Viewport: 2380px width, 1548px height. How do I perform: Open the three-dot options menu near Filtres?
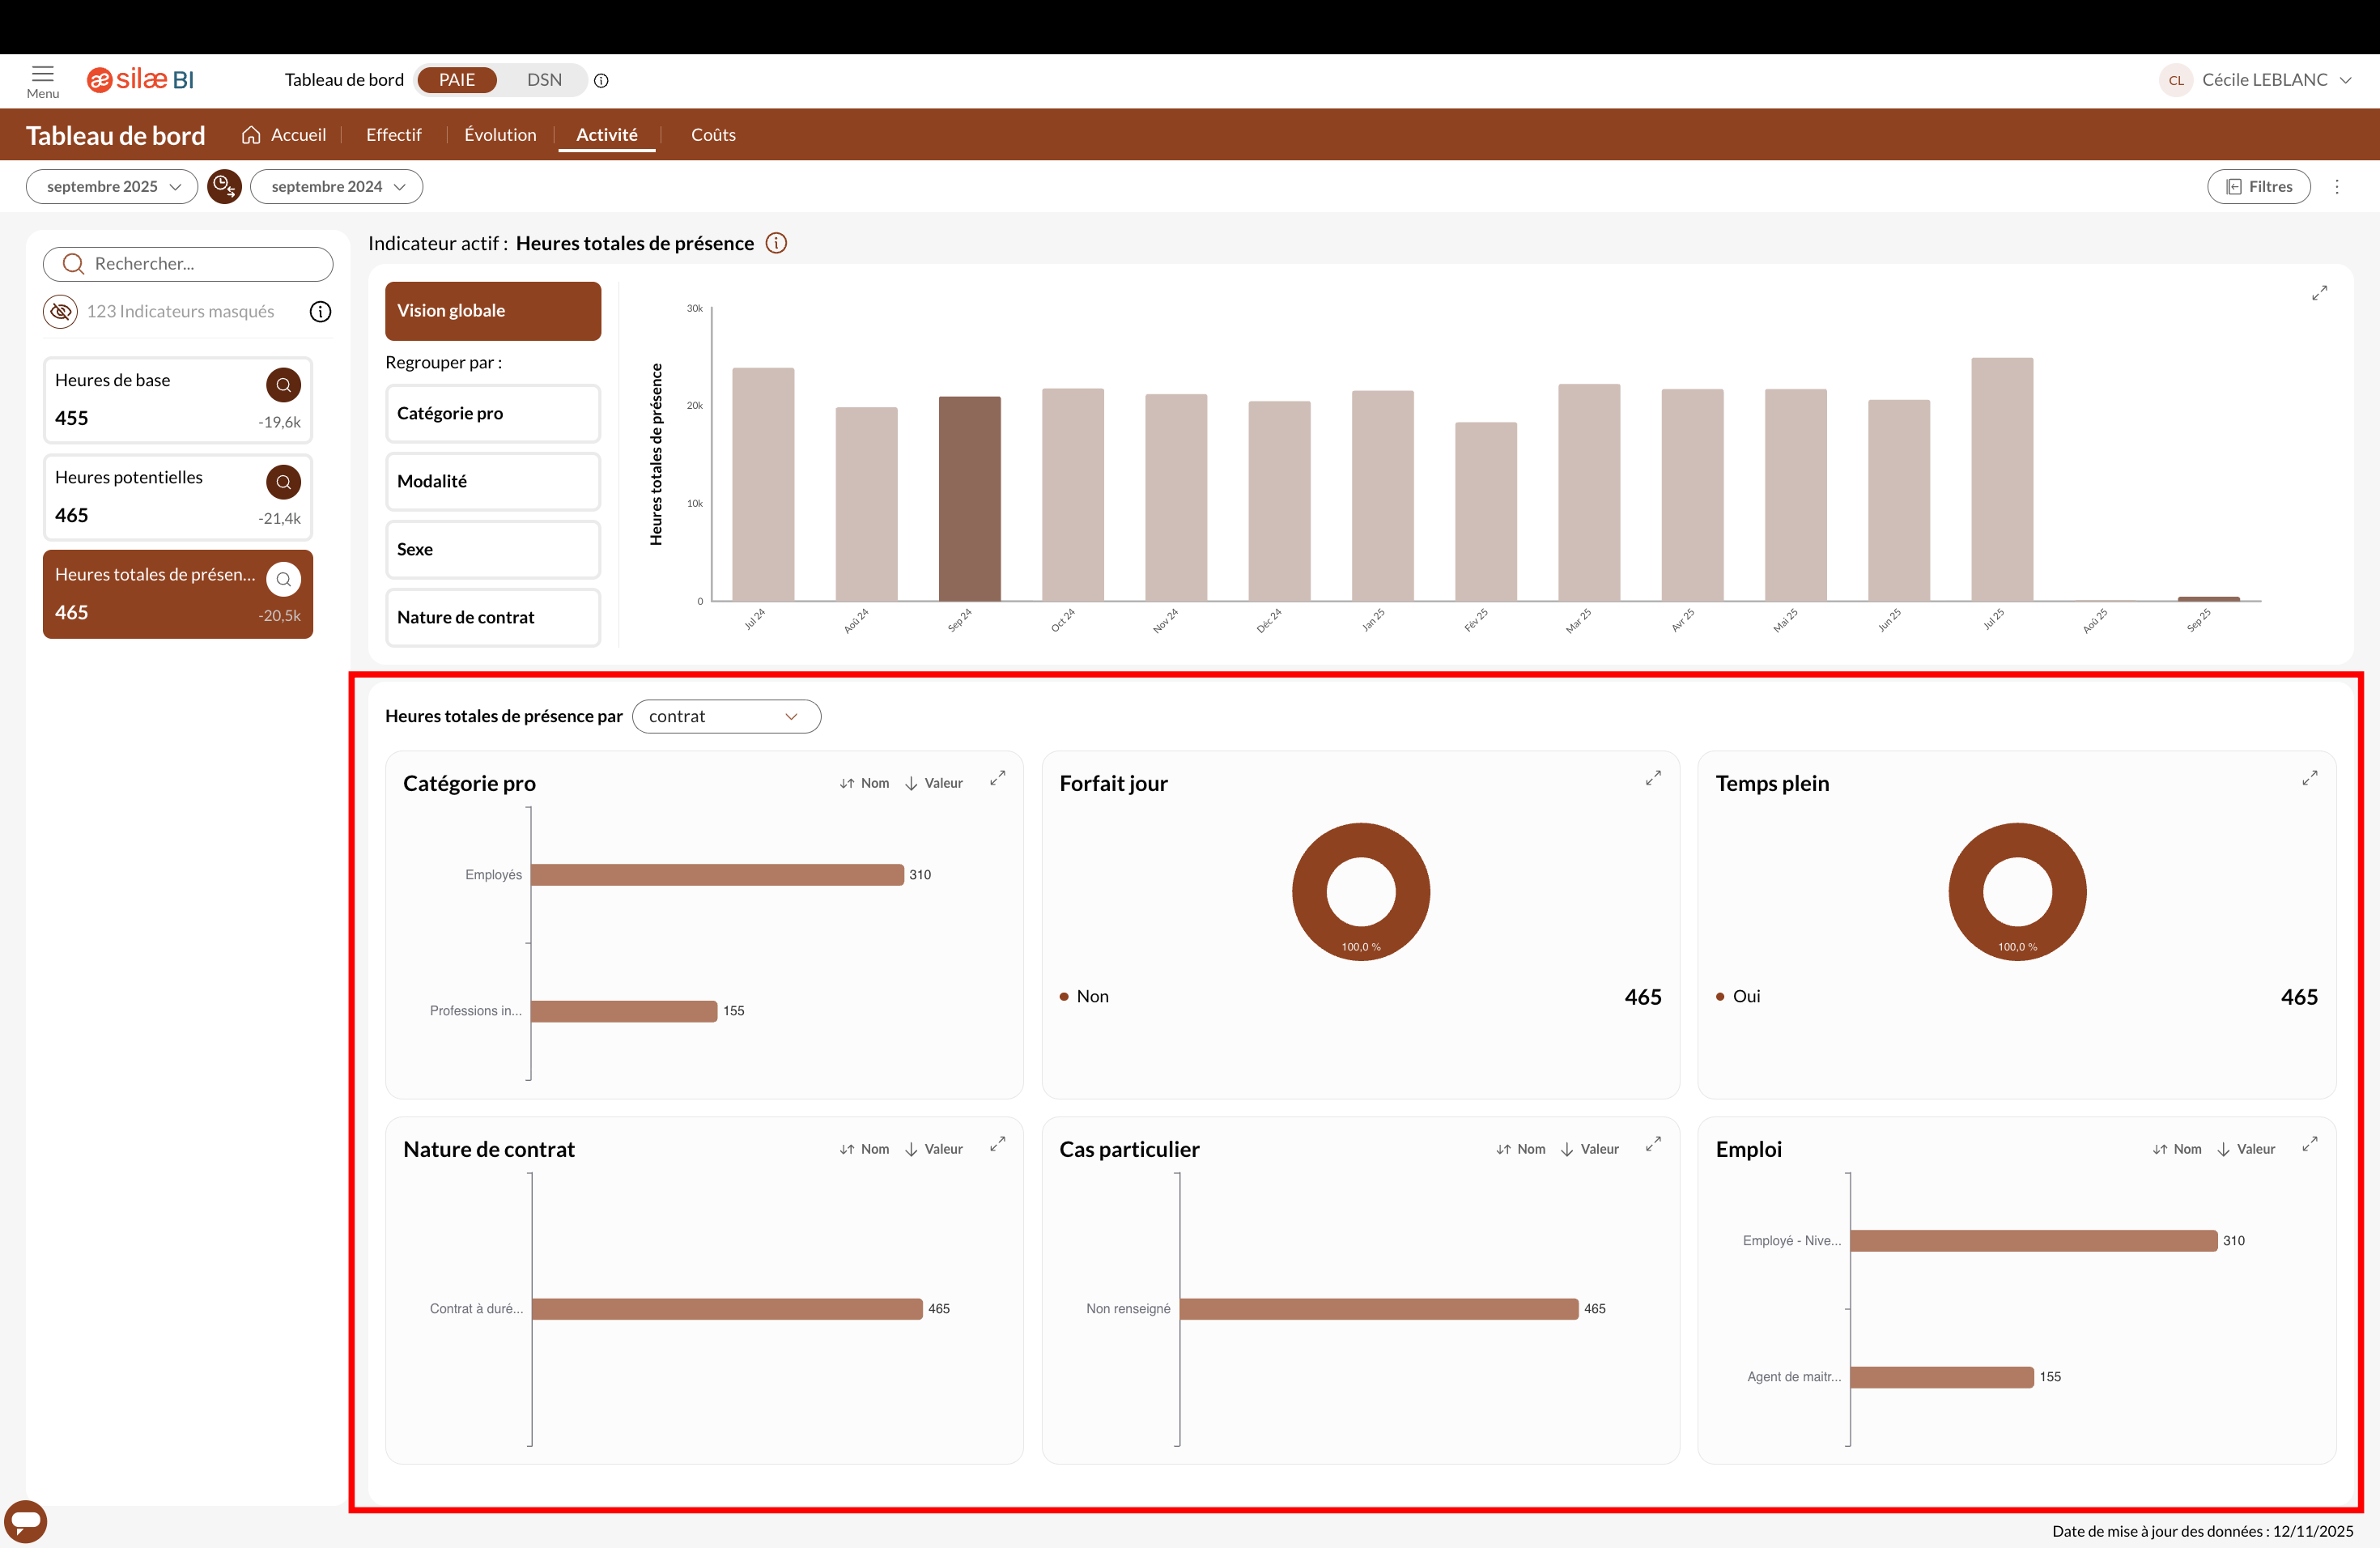(x=2337, y=186)
